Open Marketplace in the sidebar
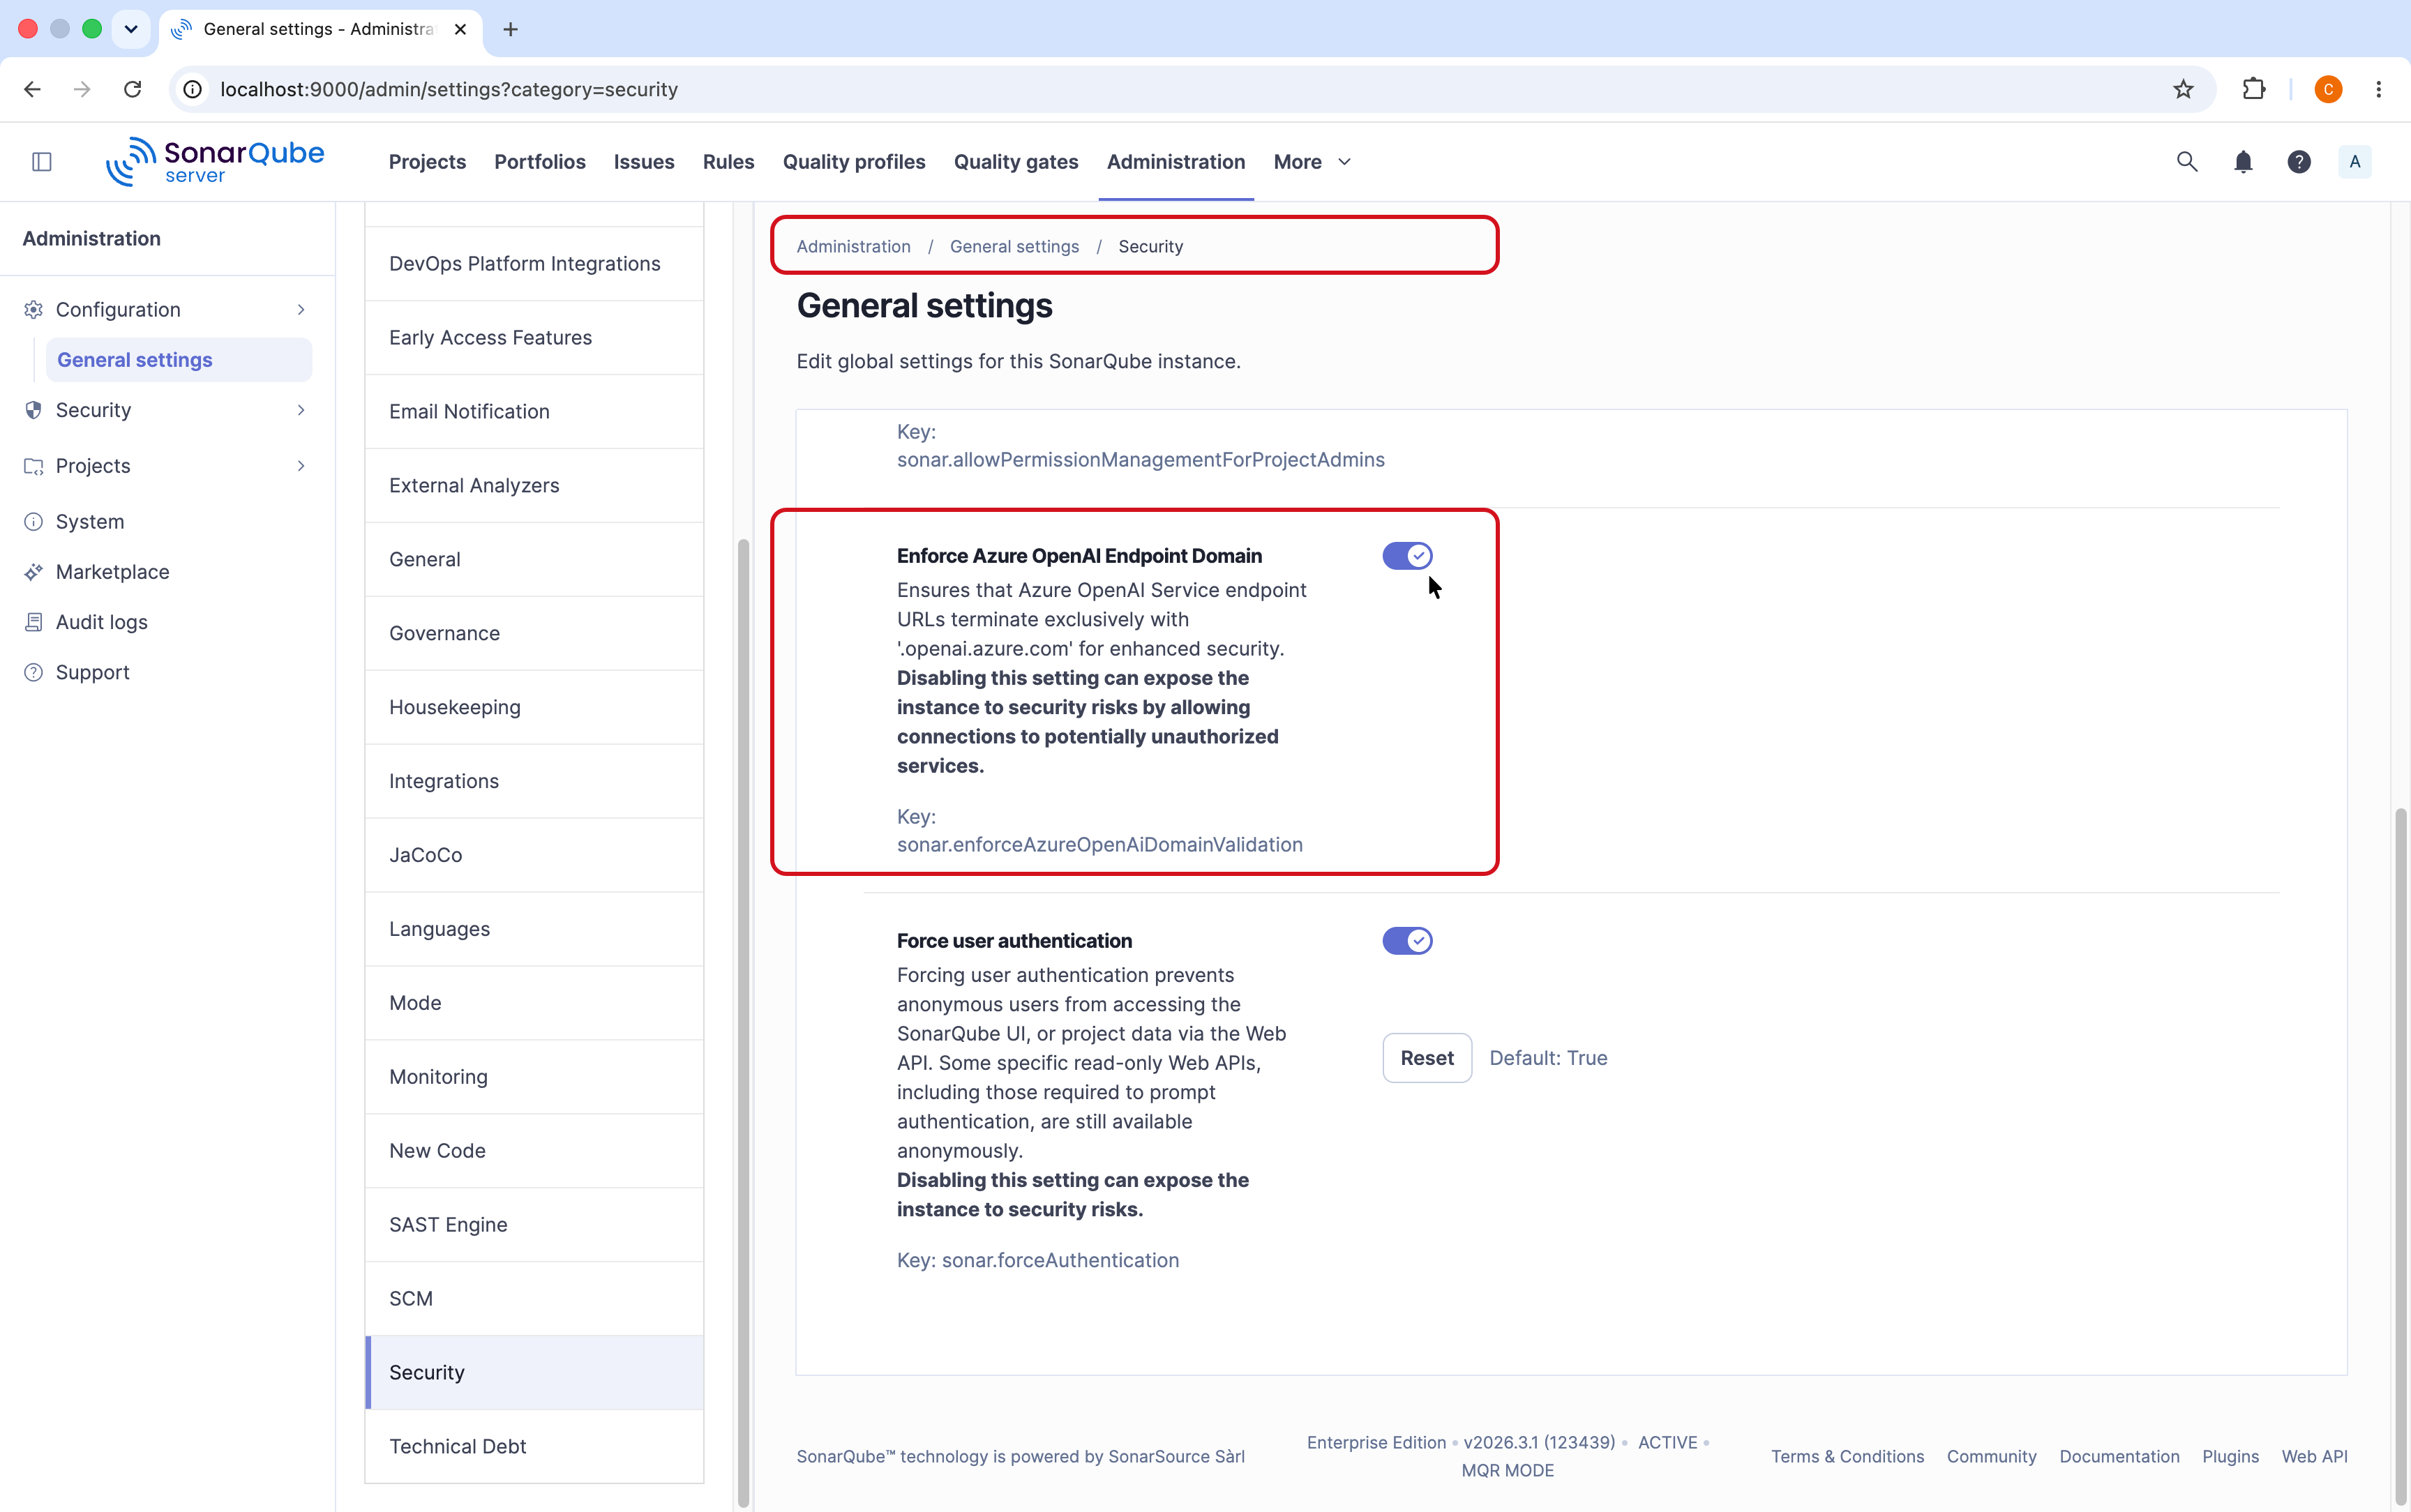This screenshot has height=1512, width=2411. tap(167, 572)
